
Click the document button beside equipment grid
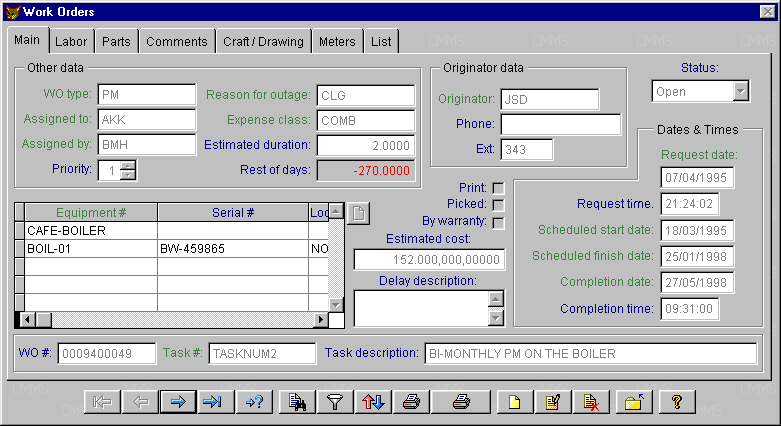pyautogui.click(x=359, y=213)
